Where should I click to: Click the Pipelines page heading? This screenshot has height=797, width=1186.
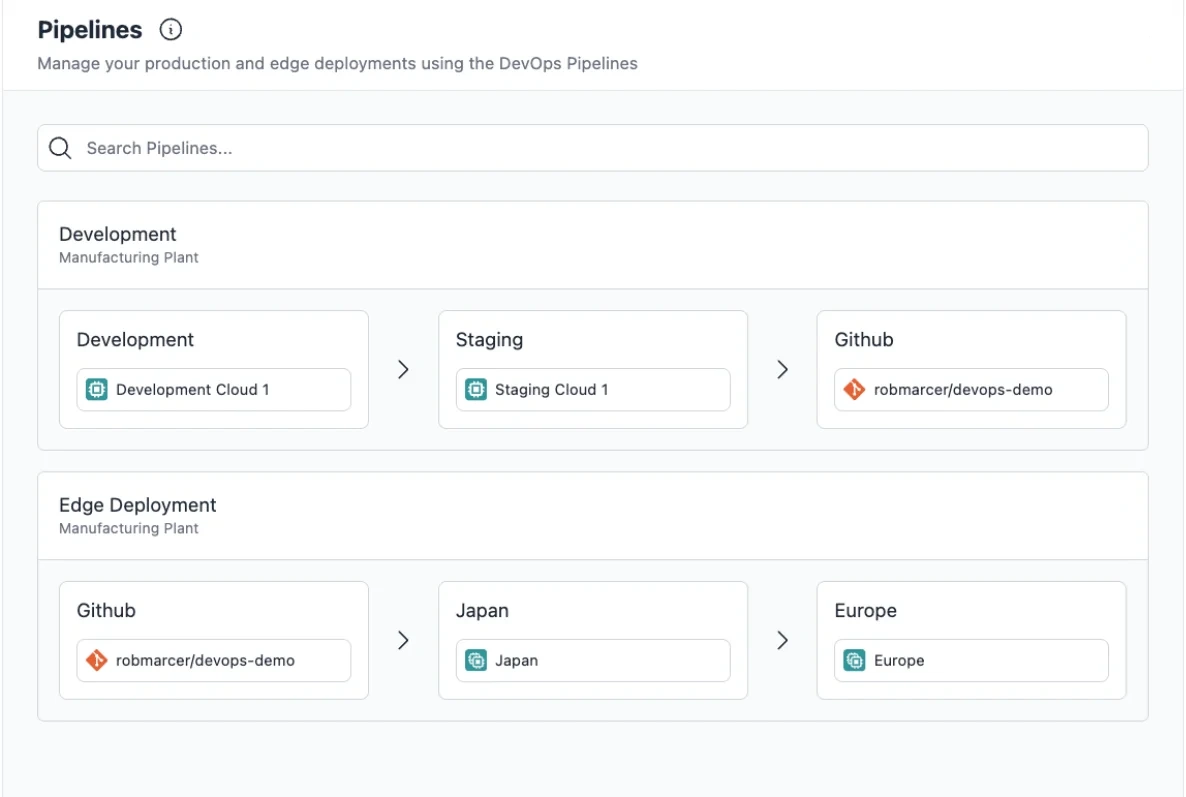pyautogui.click(x=90, y=29)
